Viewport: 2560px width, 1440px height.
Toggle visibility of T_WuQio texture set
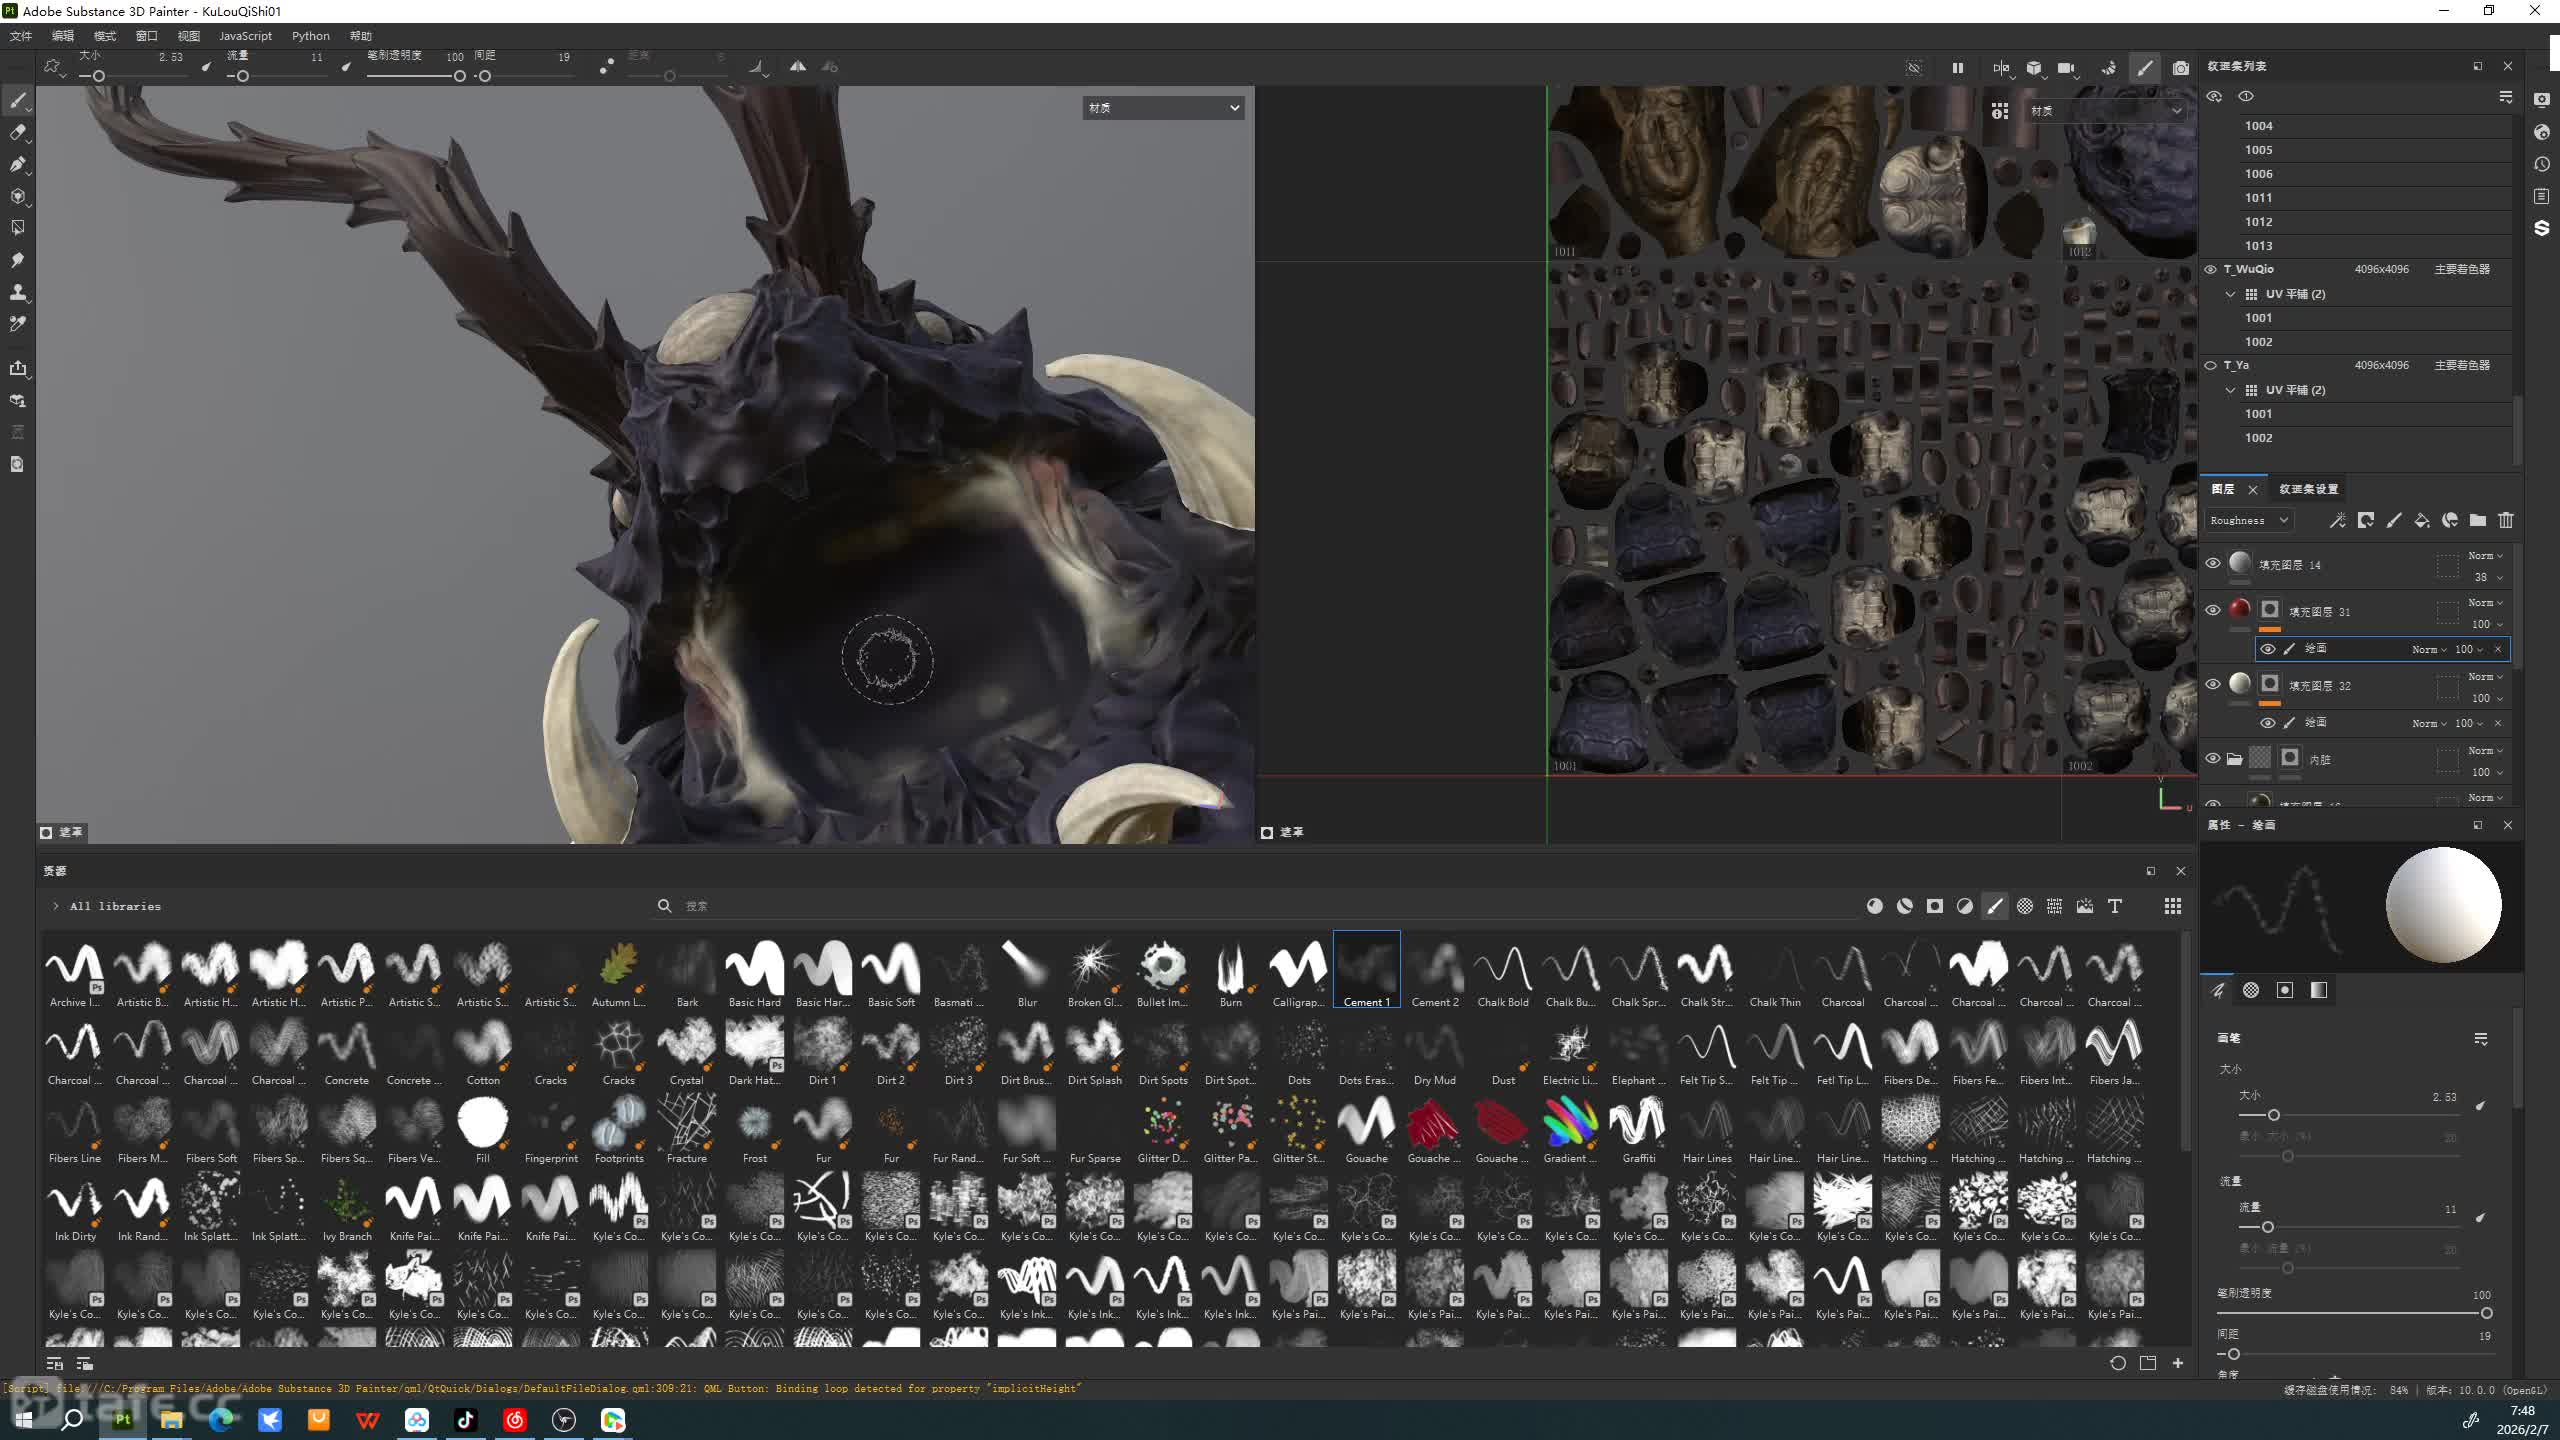click(2211, 269)
